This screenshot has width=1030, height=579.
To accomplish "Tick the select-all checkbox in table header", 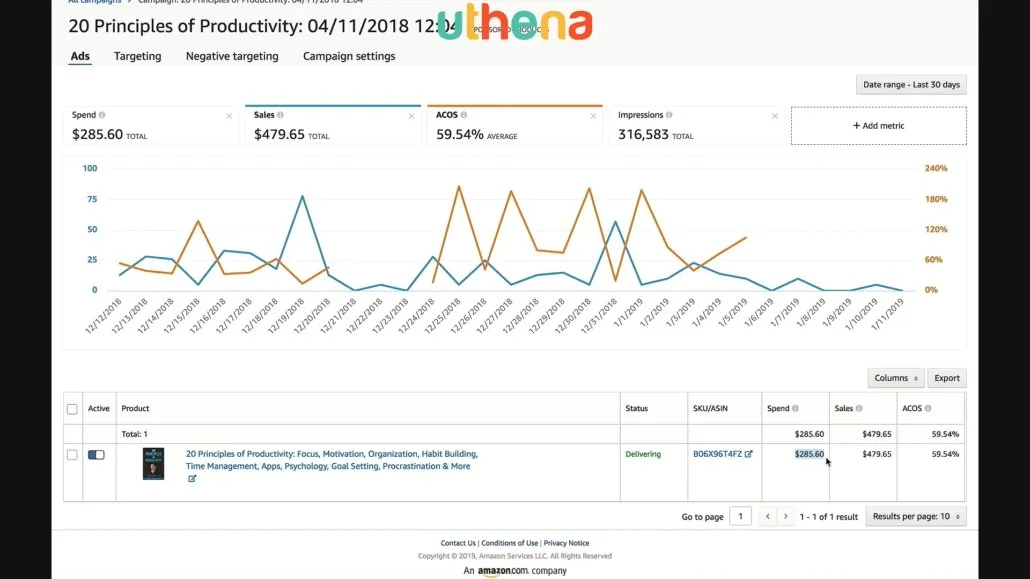I will click(72, 409).
